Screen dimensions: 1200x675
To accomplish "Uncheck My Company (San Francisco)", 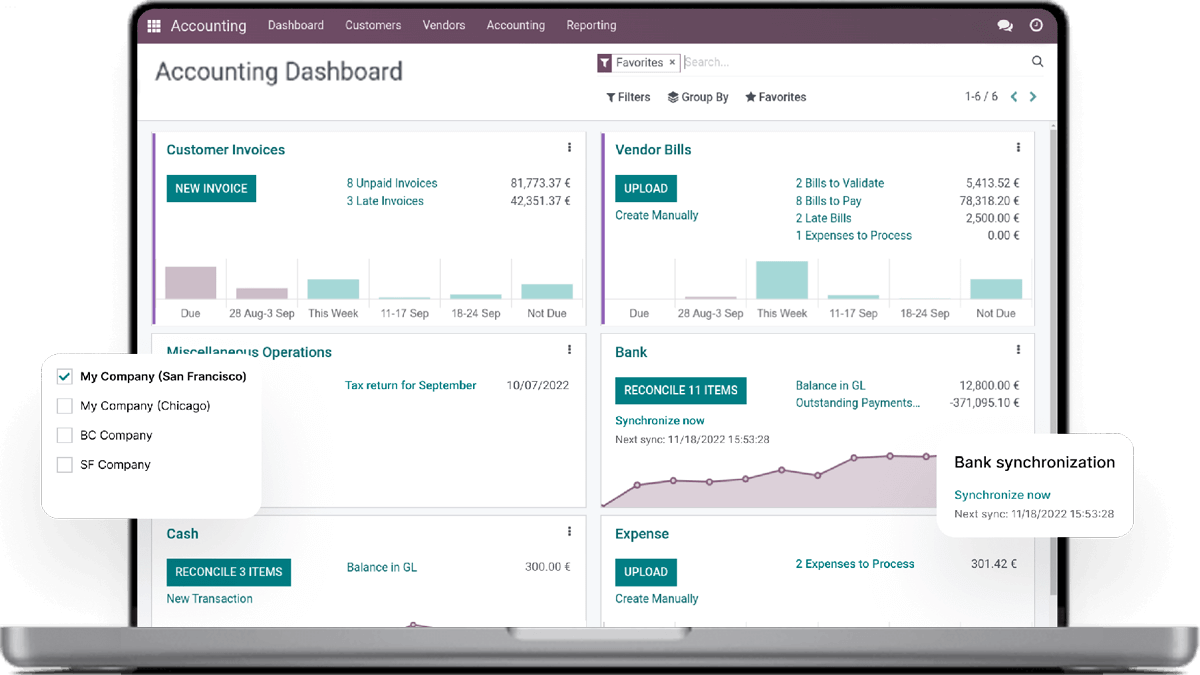I will (x=65, y=377).
